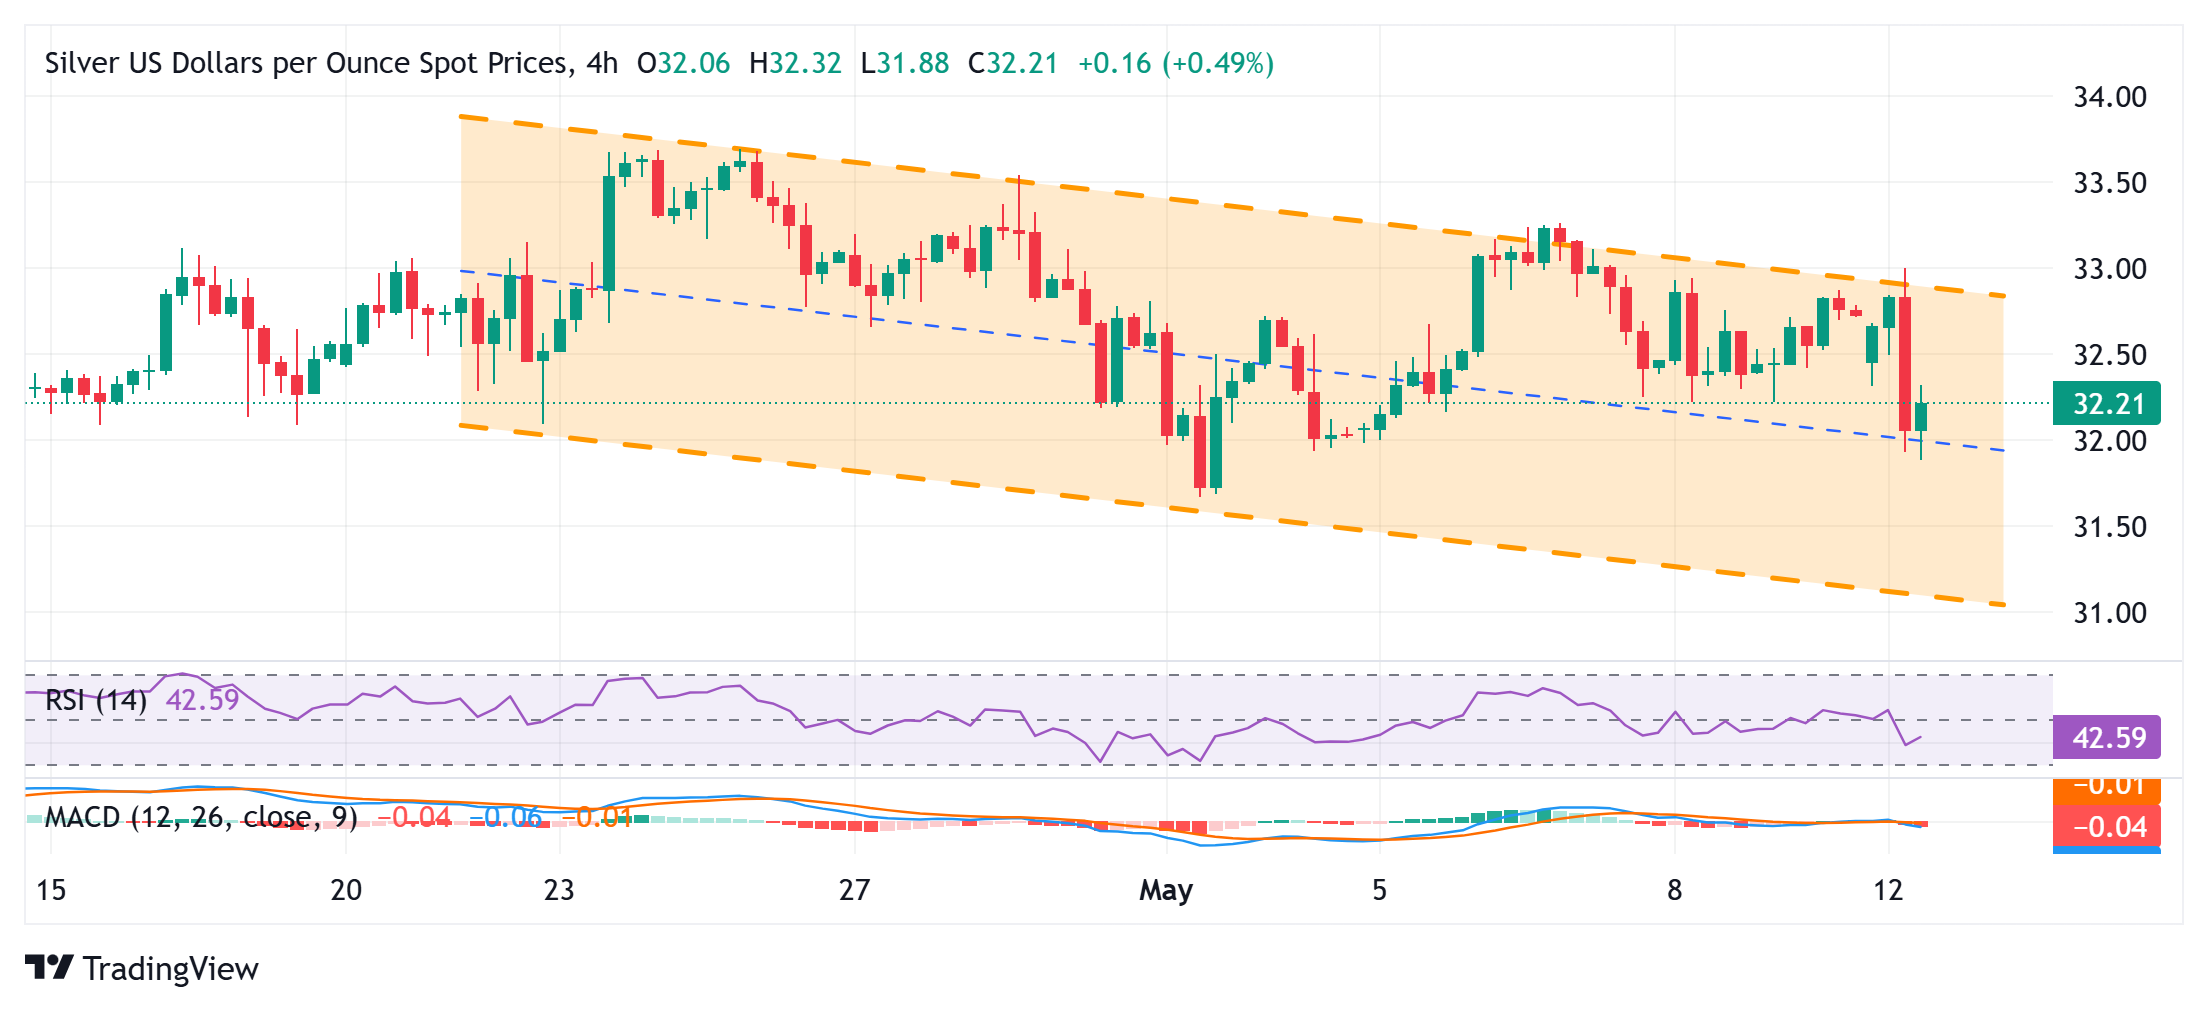Click the purple RSI 42.59 value tag
The image size is (2208, 1012).
tap(2107, 738)
